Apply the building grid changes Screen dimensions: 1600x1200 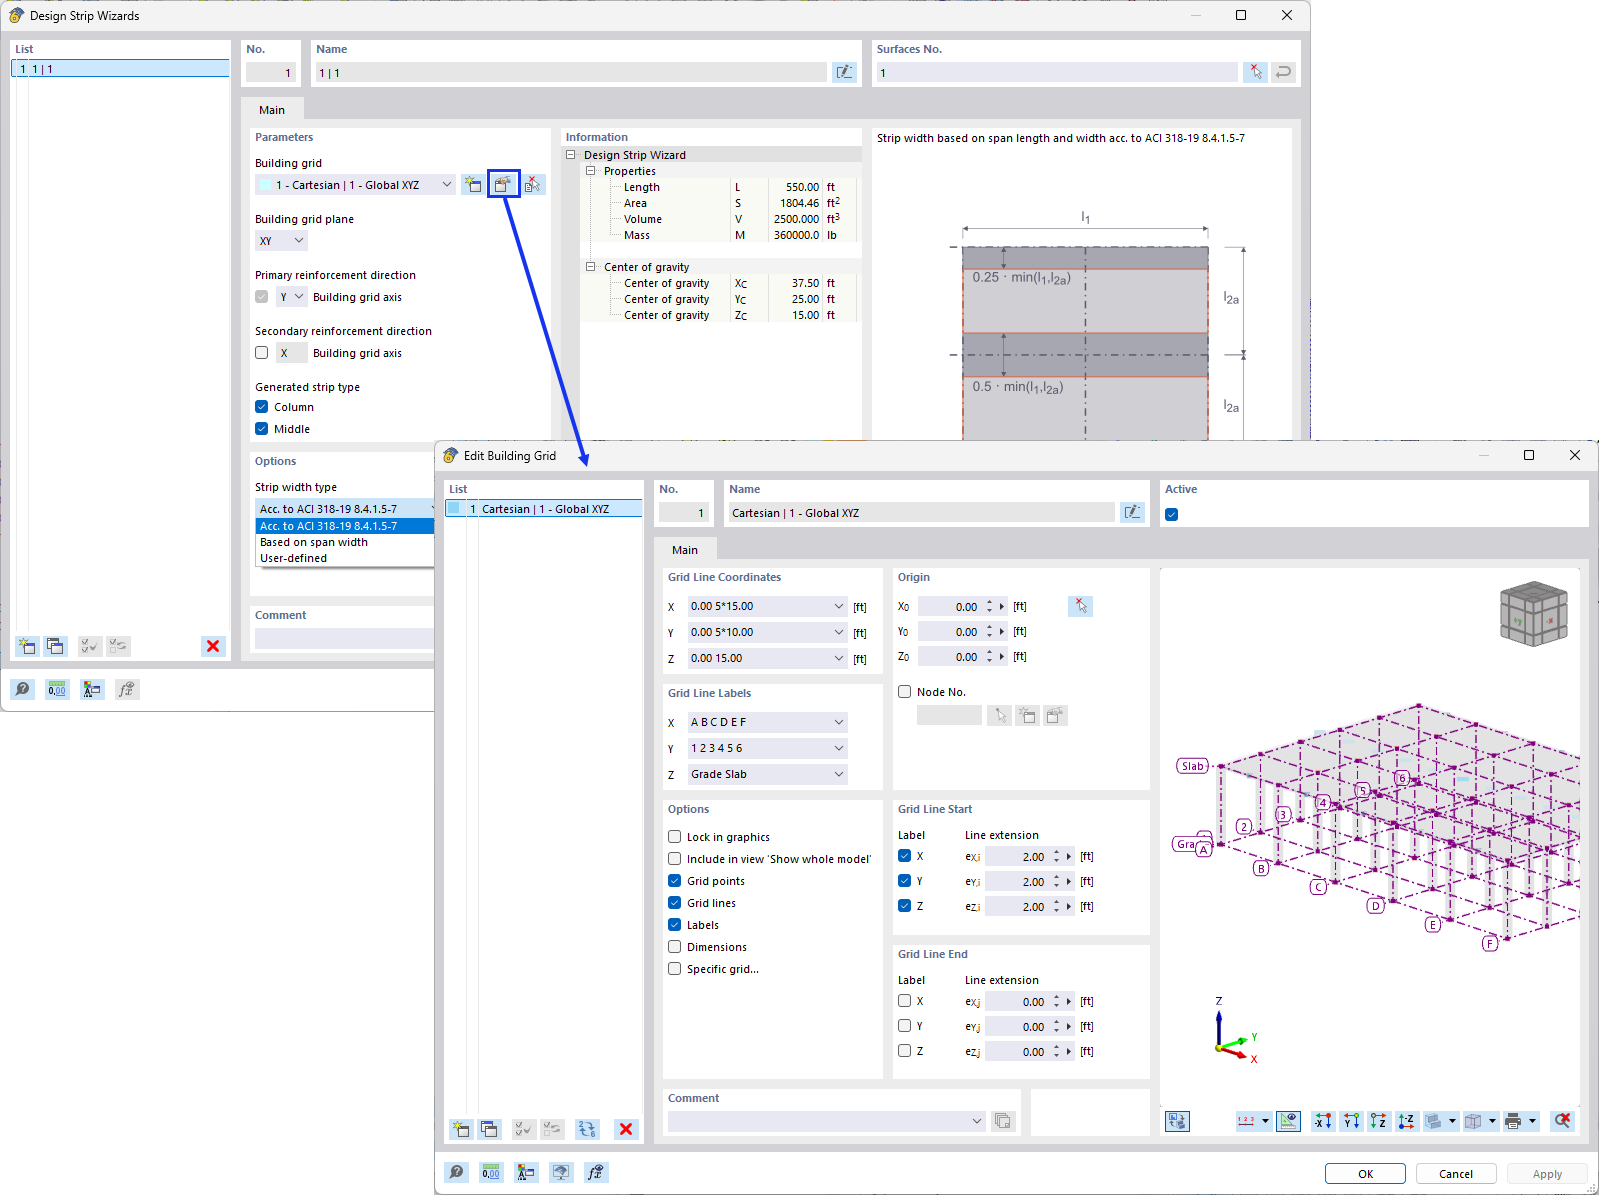[1547, 1173]
